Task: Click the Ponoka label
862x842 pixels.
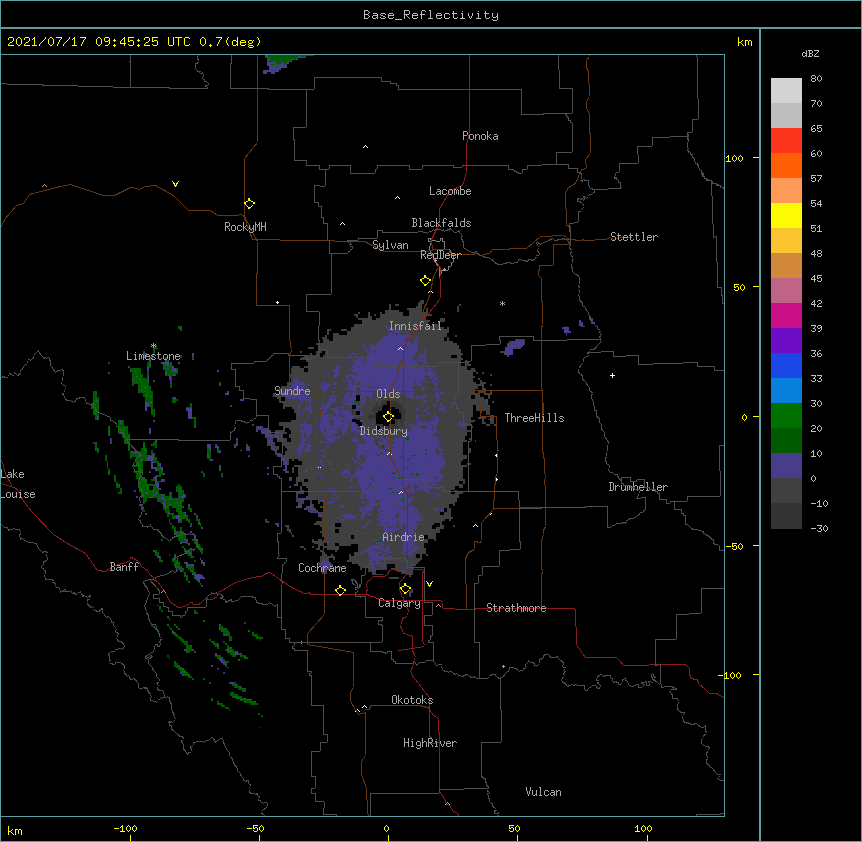Action: (480, 136)
